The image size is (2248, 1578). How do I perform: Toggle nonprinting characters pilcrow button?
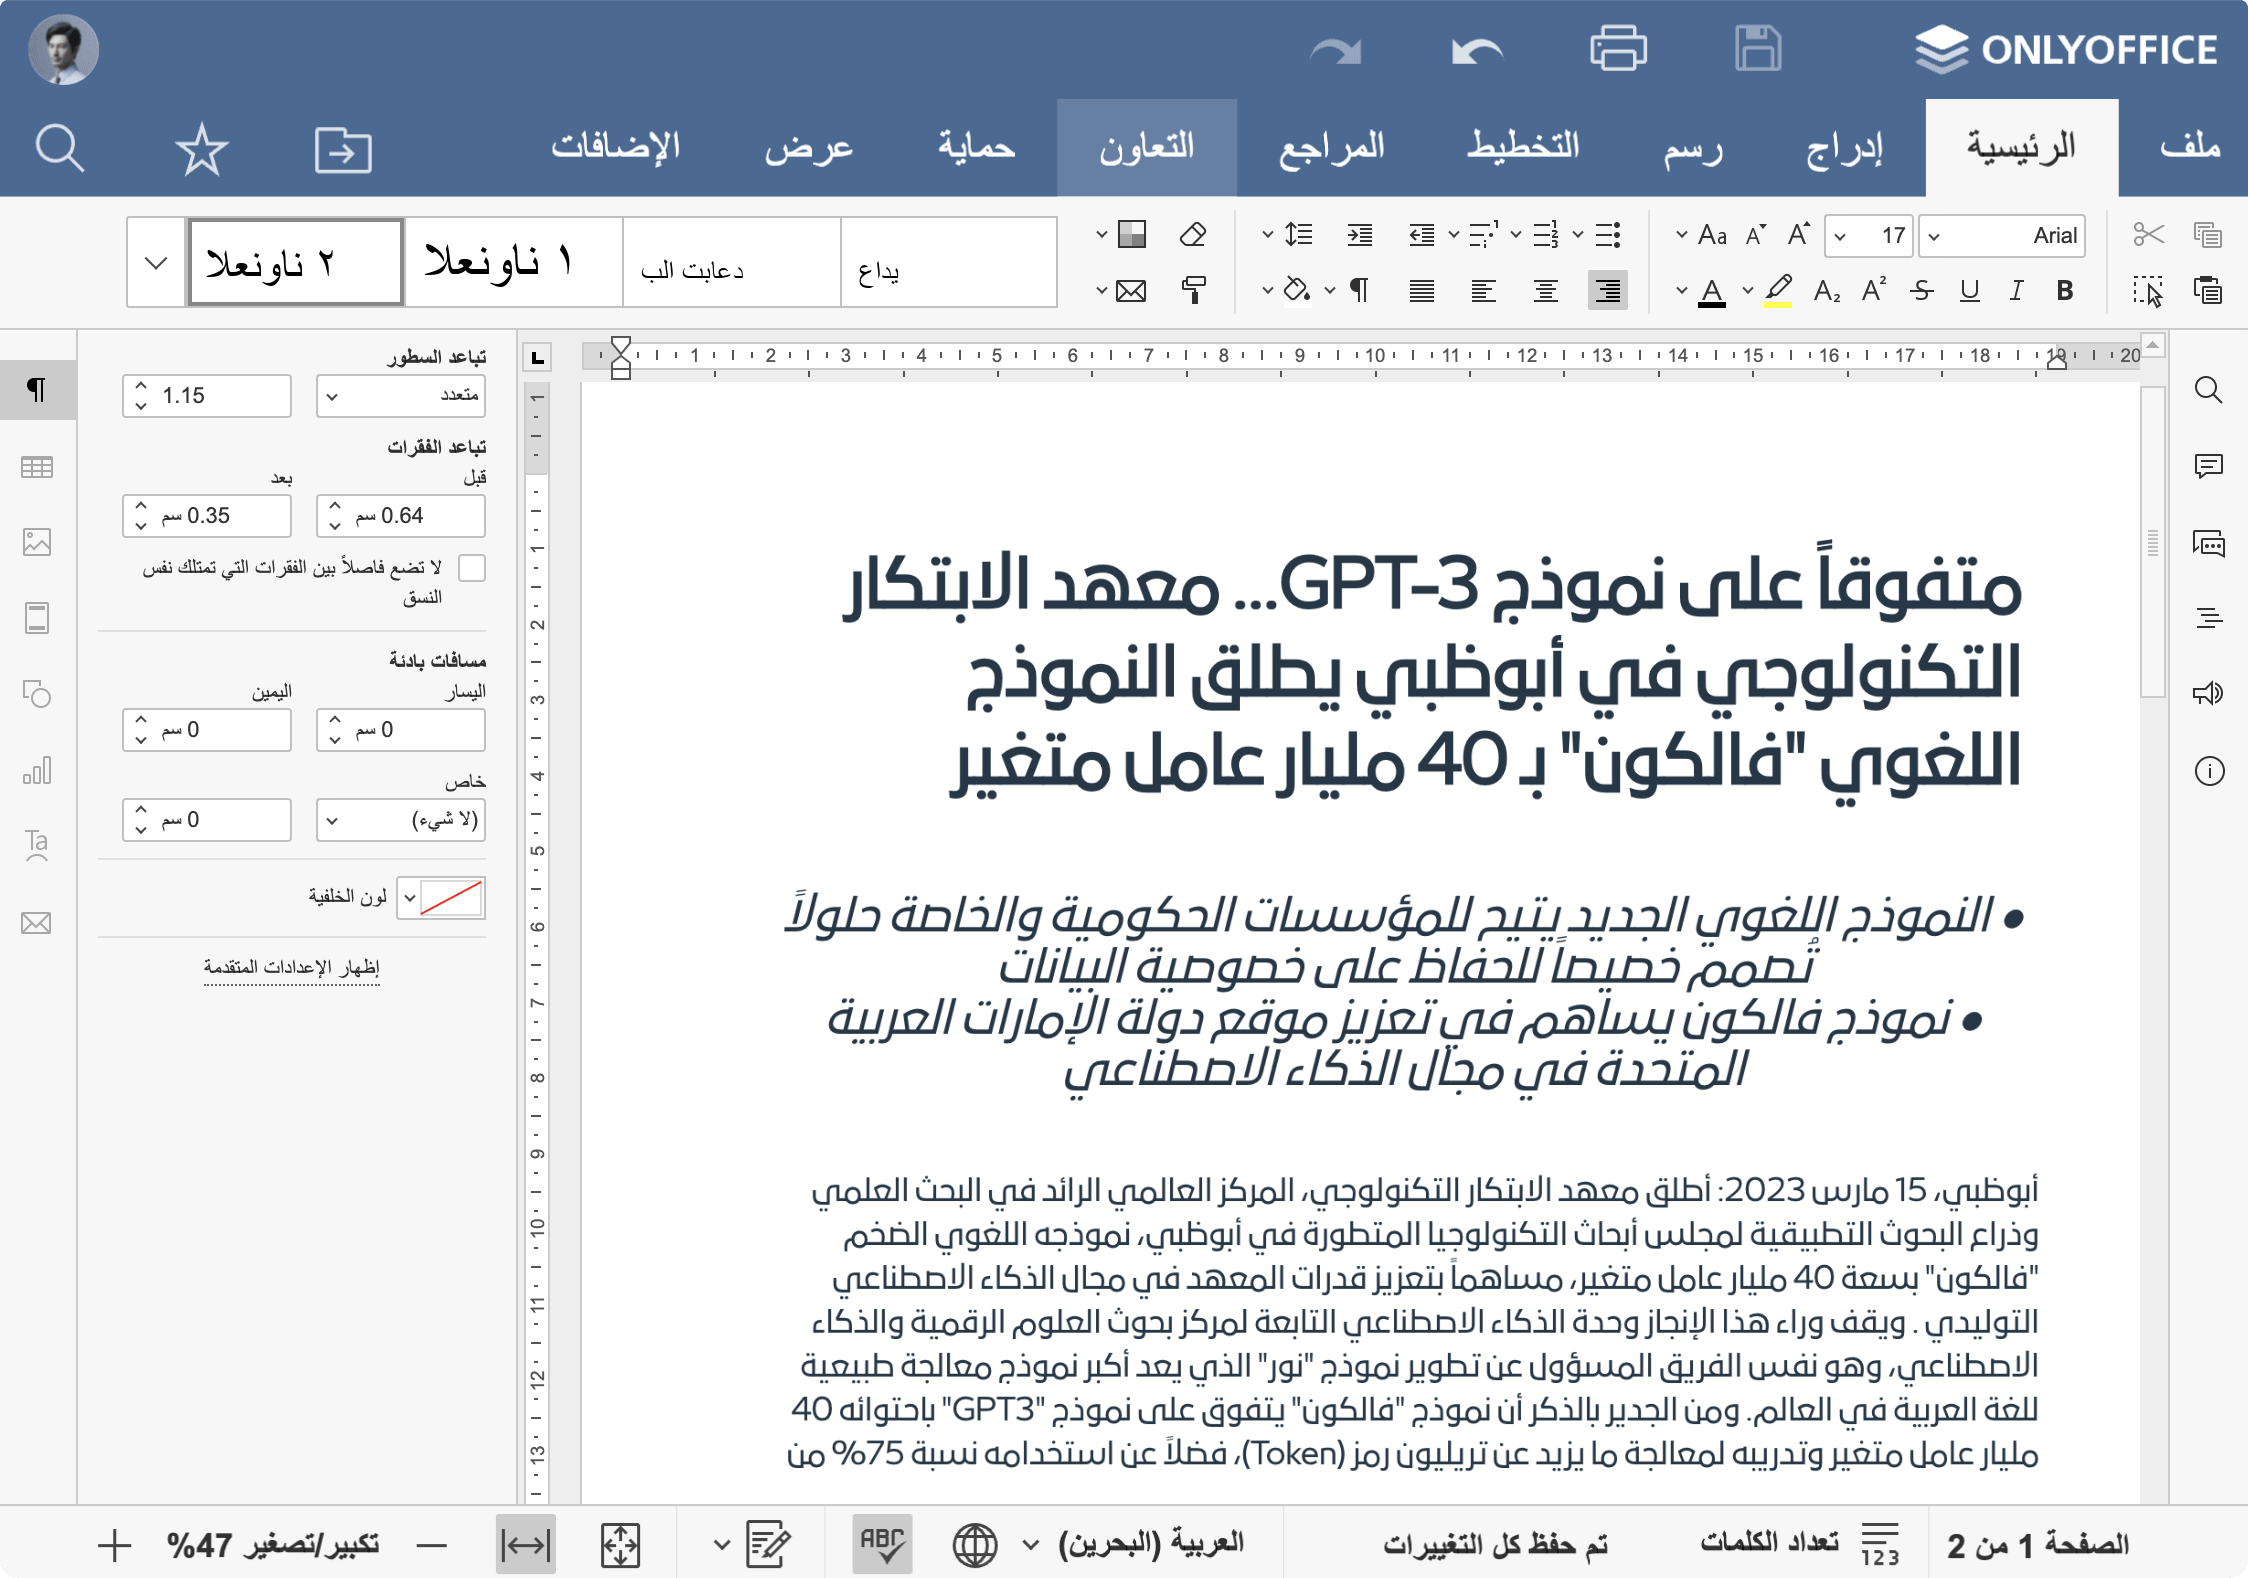pyautogui.click(x=1359, y=291)
